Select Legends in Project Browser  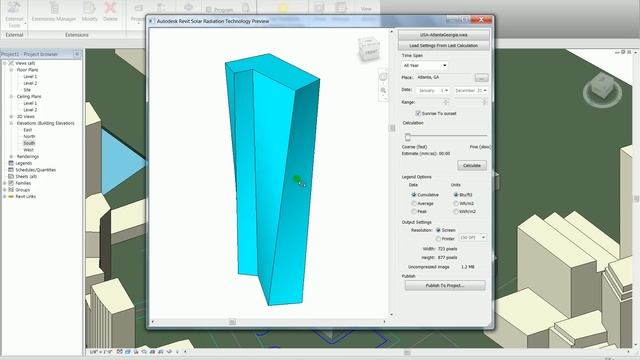point(23,163)
